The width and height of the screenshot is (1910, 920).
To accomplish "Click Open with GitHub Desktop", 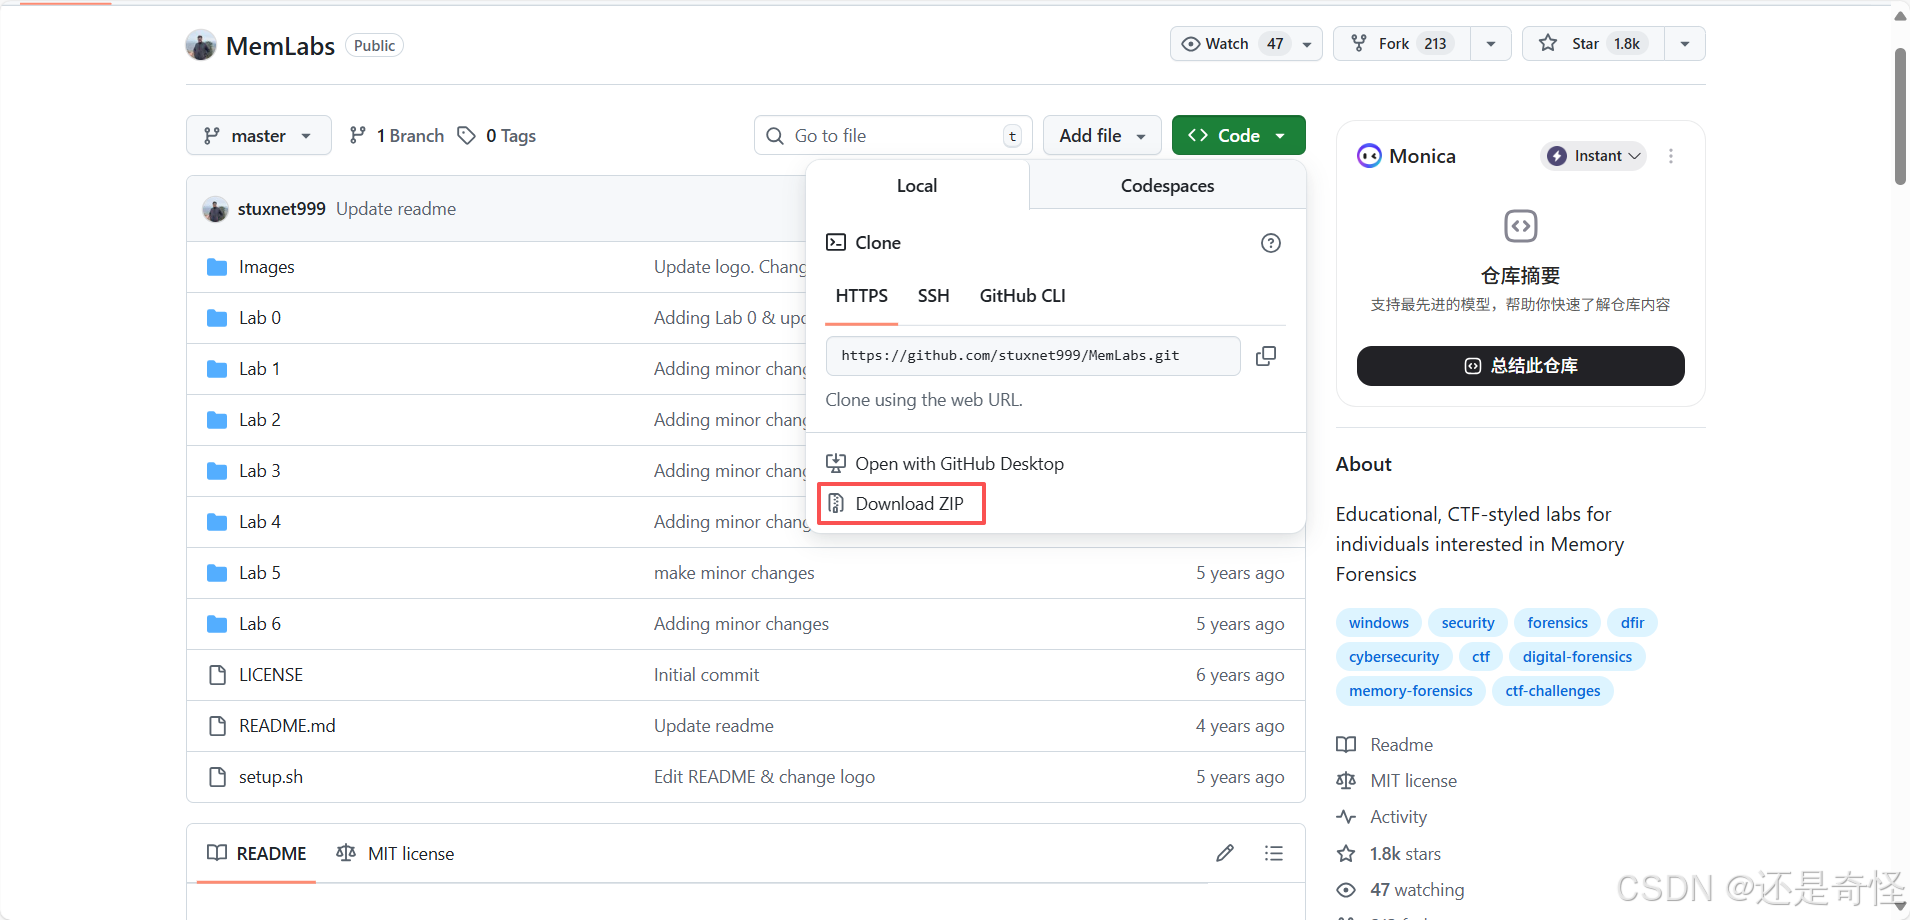I will pos(945,464).
